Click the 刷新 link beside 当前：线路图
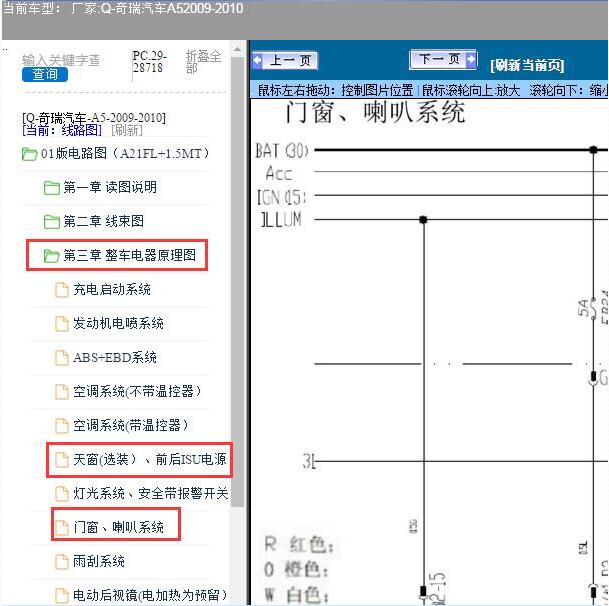This screenshot has width=609, height=606. pos(127,130)
